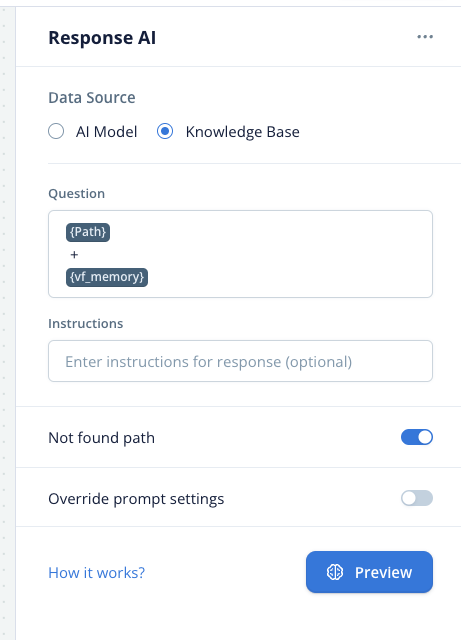This screenshot has height=640, width=461.
Task: Disable the Not found path toggle
Action: tap(417, 437)
